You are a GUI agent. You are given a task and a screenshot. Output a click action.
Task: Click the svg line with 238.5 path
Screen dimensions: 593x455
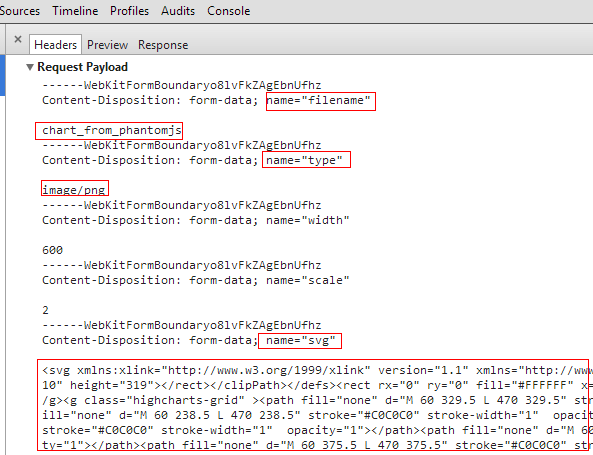[317, 415]
